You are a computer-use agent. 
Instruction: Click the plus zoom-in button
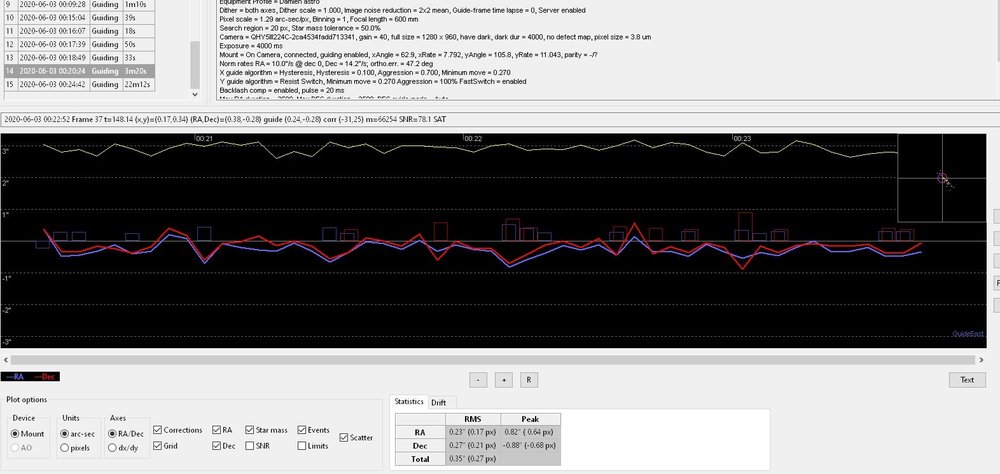pyautogui.click(x=503, y=380)
